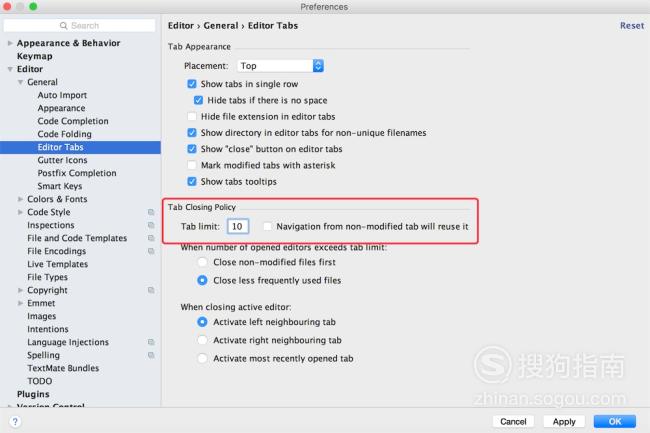This screenshot has width=650, height=433.
Task: Click the Apply button
Action: pos(564,421)
